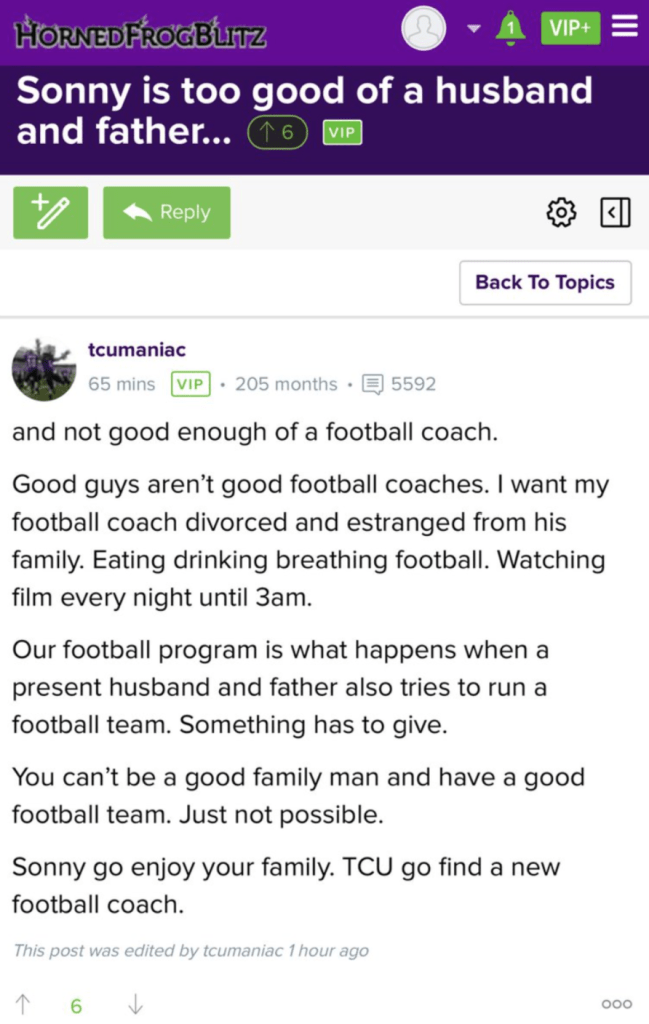This screenshot has height=1024, width=649.
Task: Downvote tcumaniac's post
Action: point(135,1005)
